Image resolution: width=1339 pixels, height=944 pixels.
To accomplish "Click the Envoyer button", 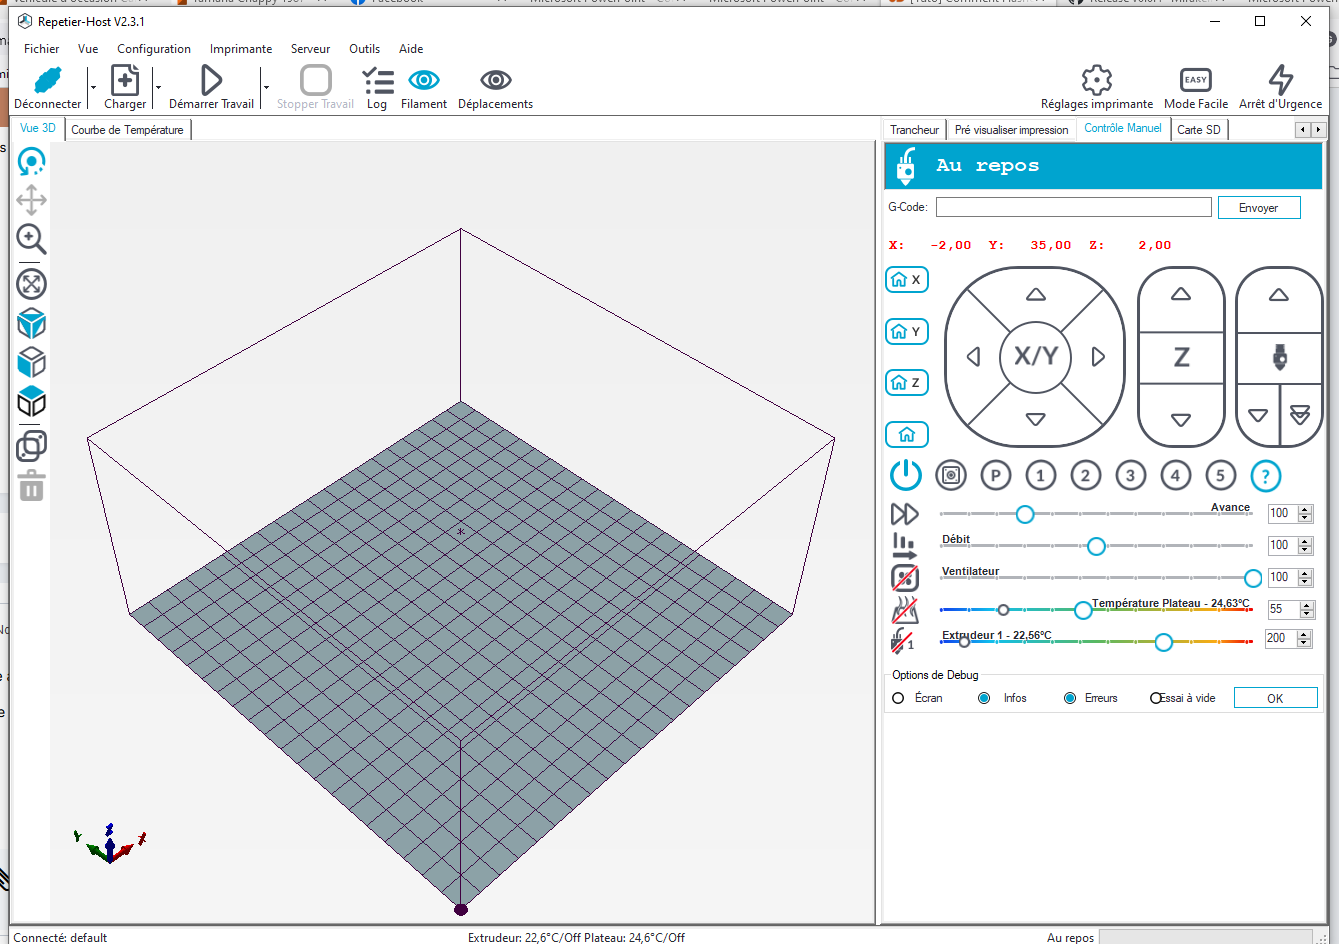I will pyautogui.click(x=1259, y=208).
